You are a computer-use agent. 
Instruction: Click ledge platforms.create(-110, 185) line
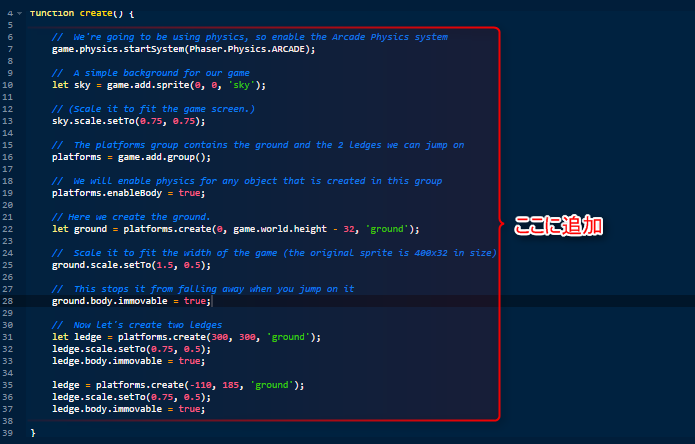178,385
